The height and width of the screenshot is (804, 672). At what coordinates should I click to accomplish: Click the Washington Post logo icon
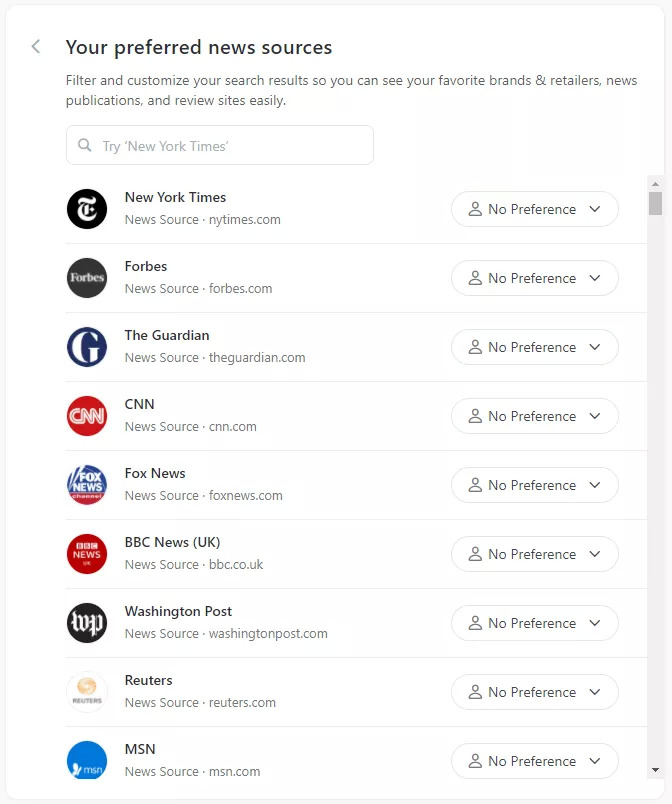pos(87,623)
